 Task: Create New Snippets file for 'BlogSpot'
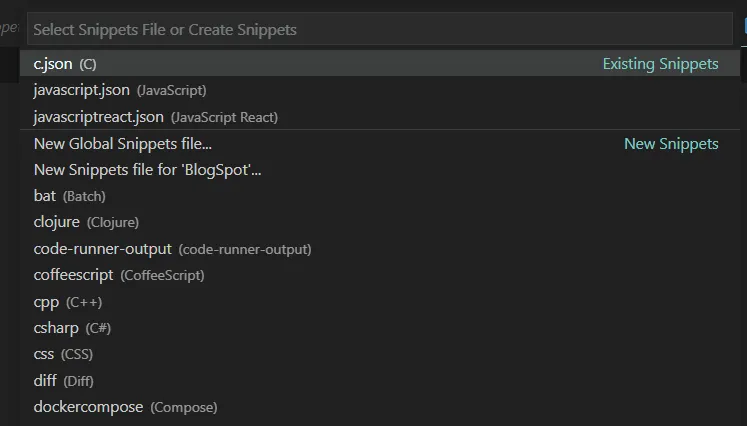(x=147, y=170)
